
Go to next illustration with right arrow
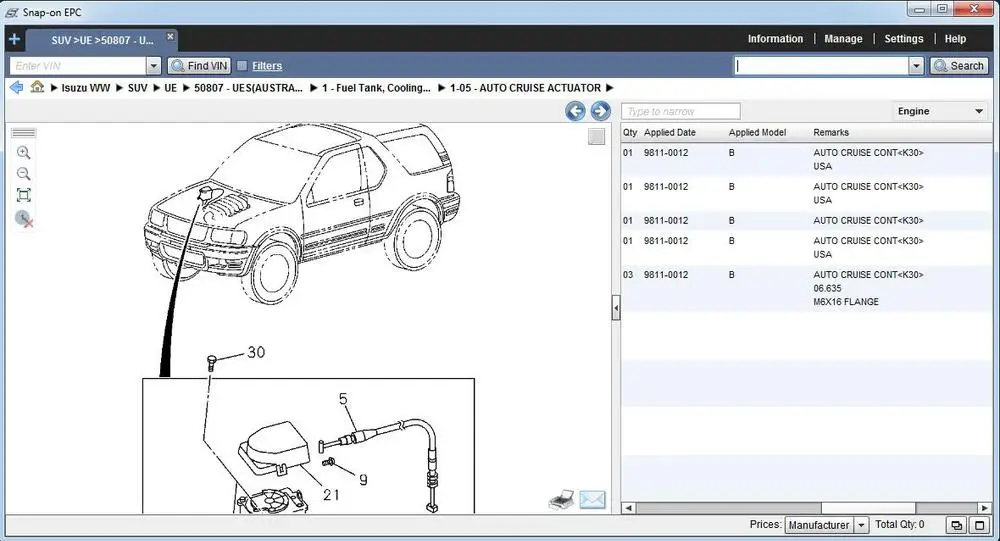(599, 111)
